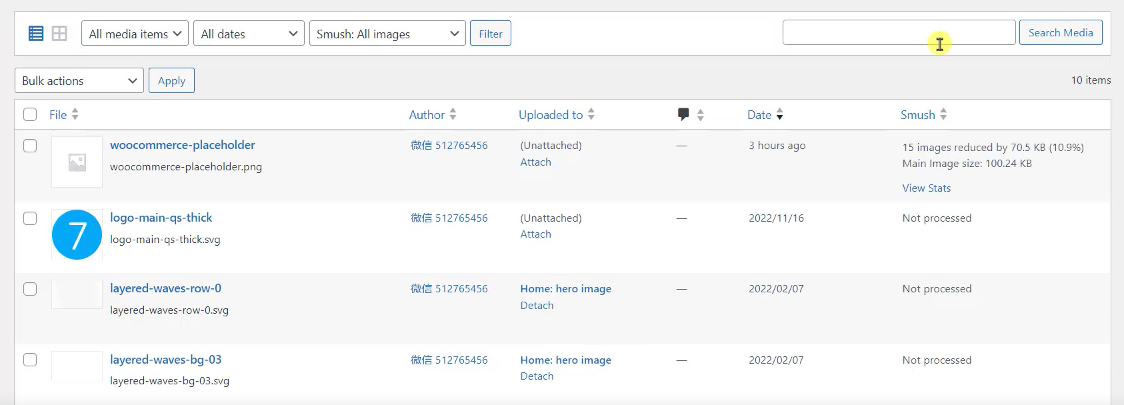
Task: Sort the list by Uploaded to column
Action: (x=551, y=115)
